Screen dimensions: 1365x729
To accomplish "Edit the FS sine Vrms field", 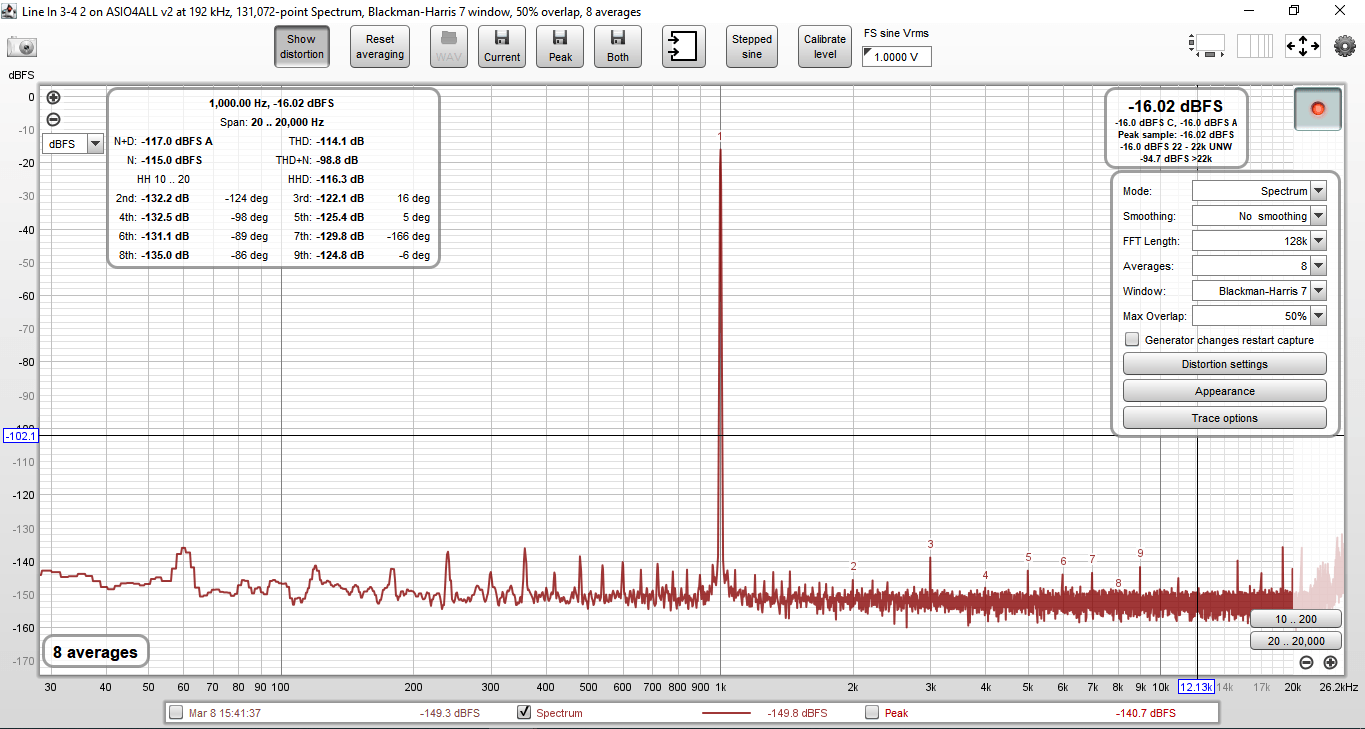I will pos(897,57).
